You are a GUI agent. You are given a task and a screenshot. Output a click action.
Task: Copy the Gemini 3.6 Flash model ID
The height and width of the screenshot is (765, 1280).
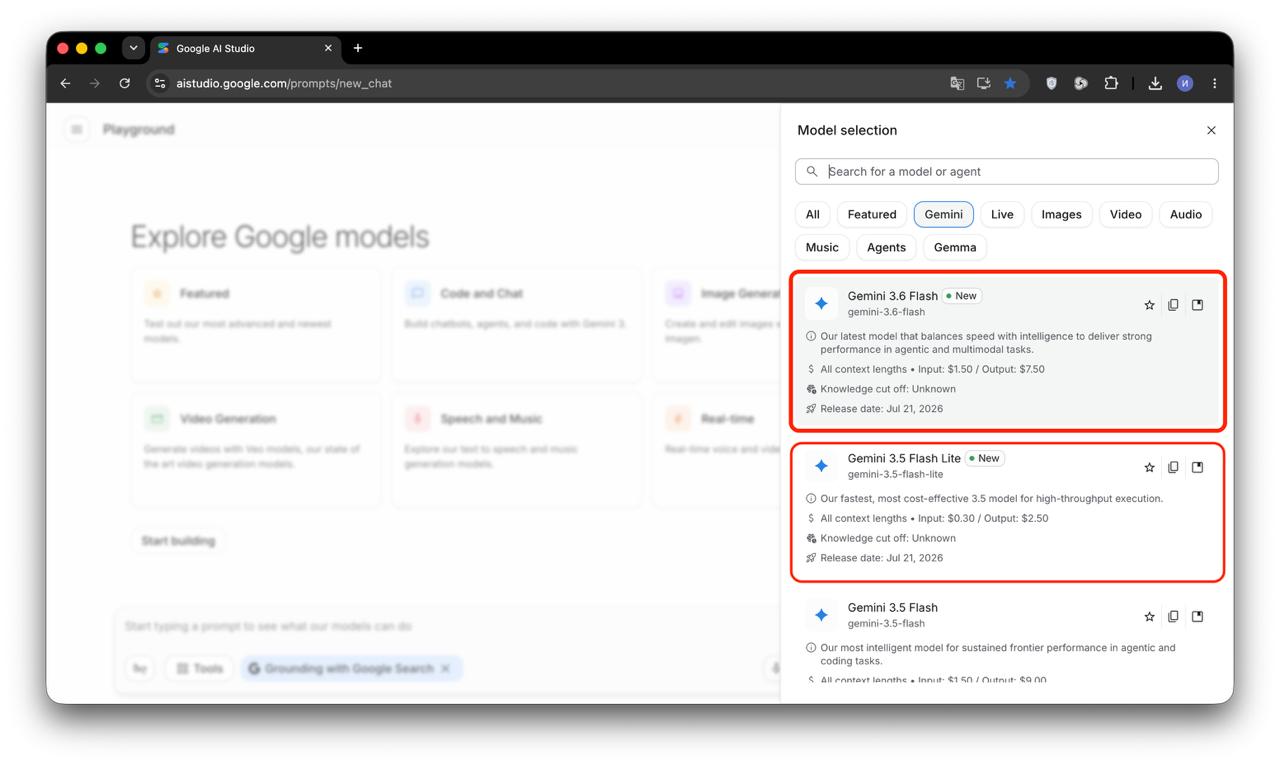[x=1173, y=305]
